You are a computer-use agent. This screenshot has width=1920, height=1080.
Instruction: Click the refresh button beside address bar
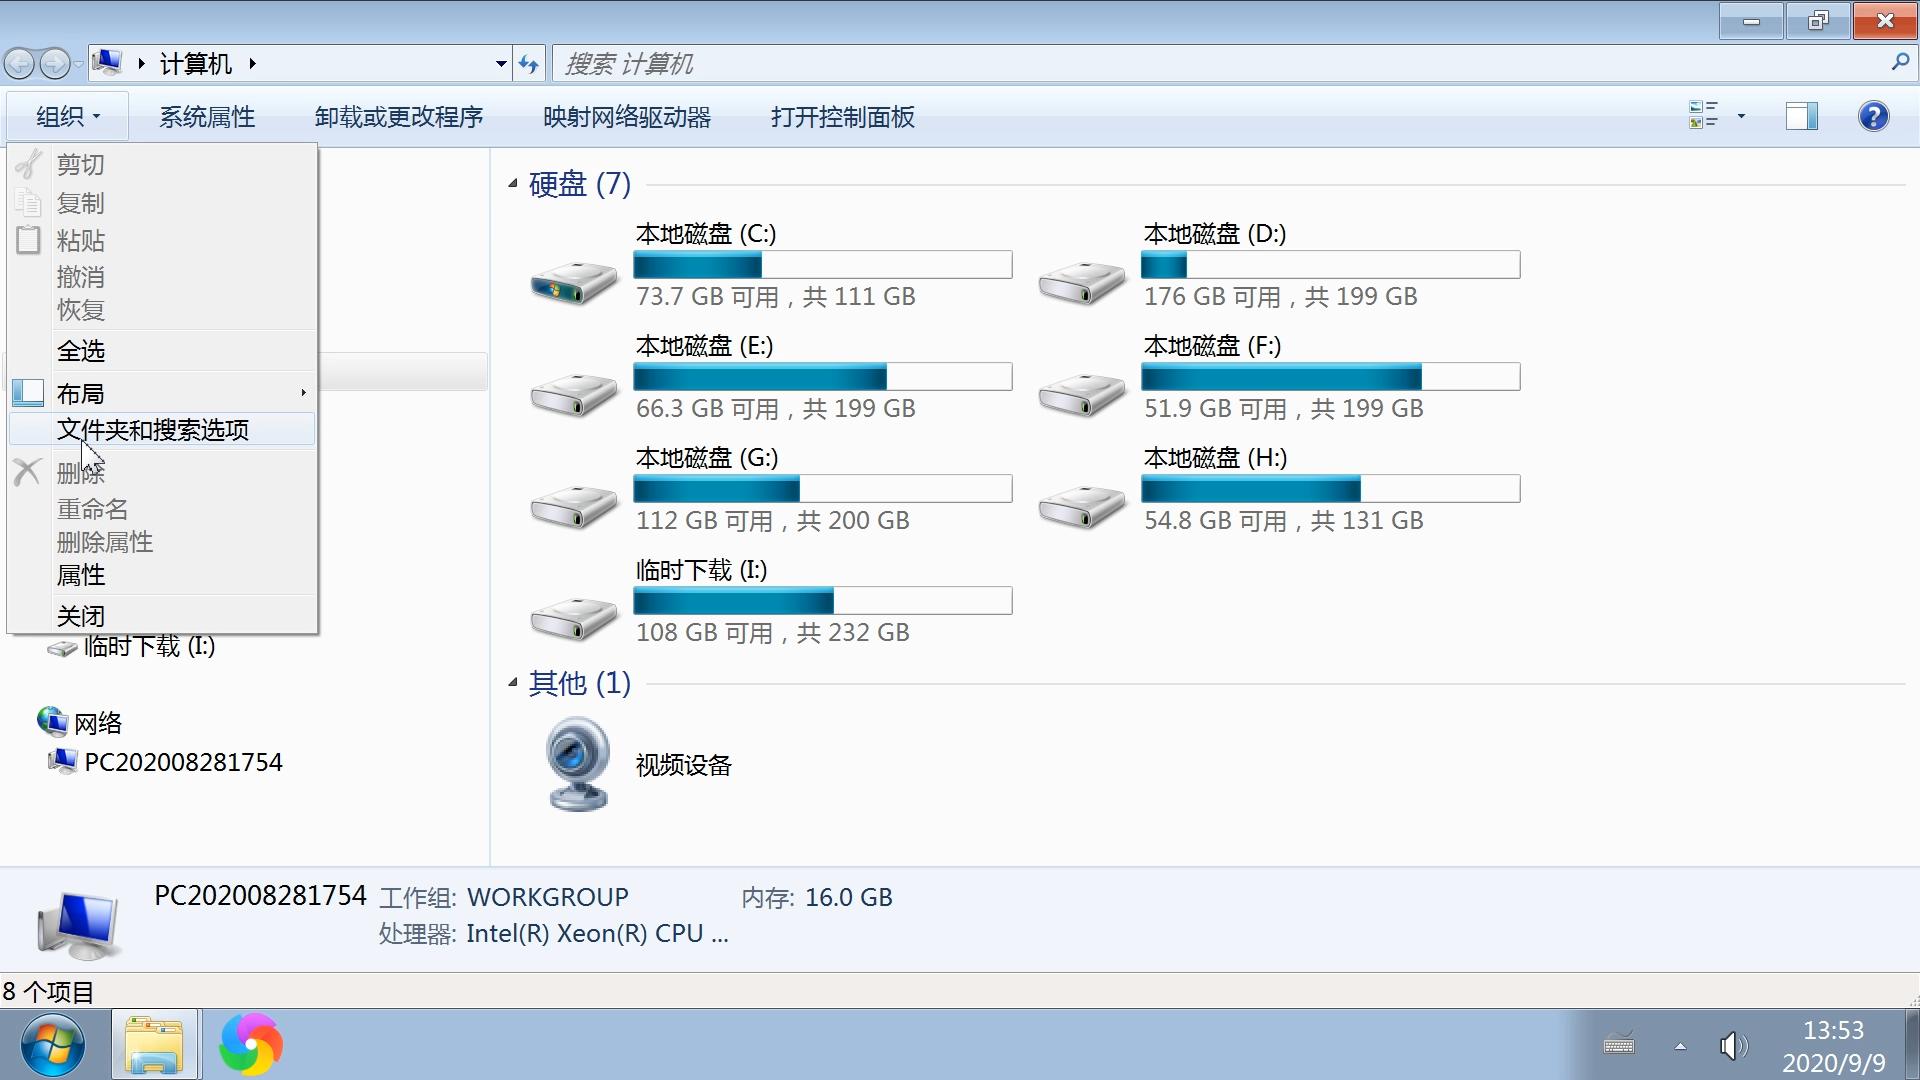[x=528, y=64]
